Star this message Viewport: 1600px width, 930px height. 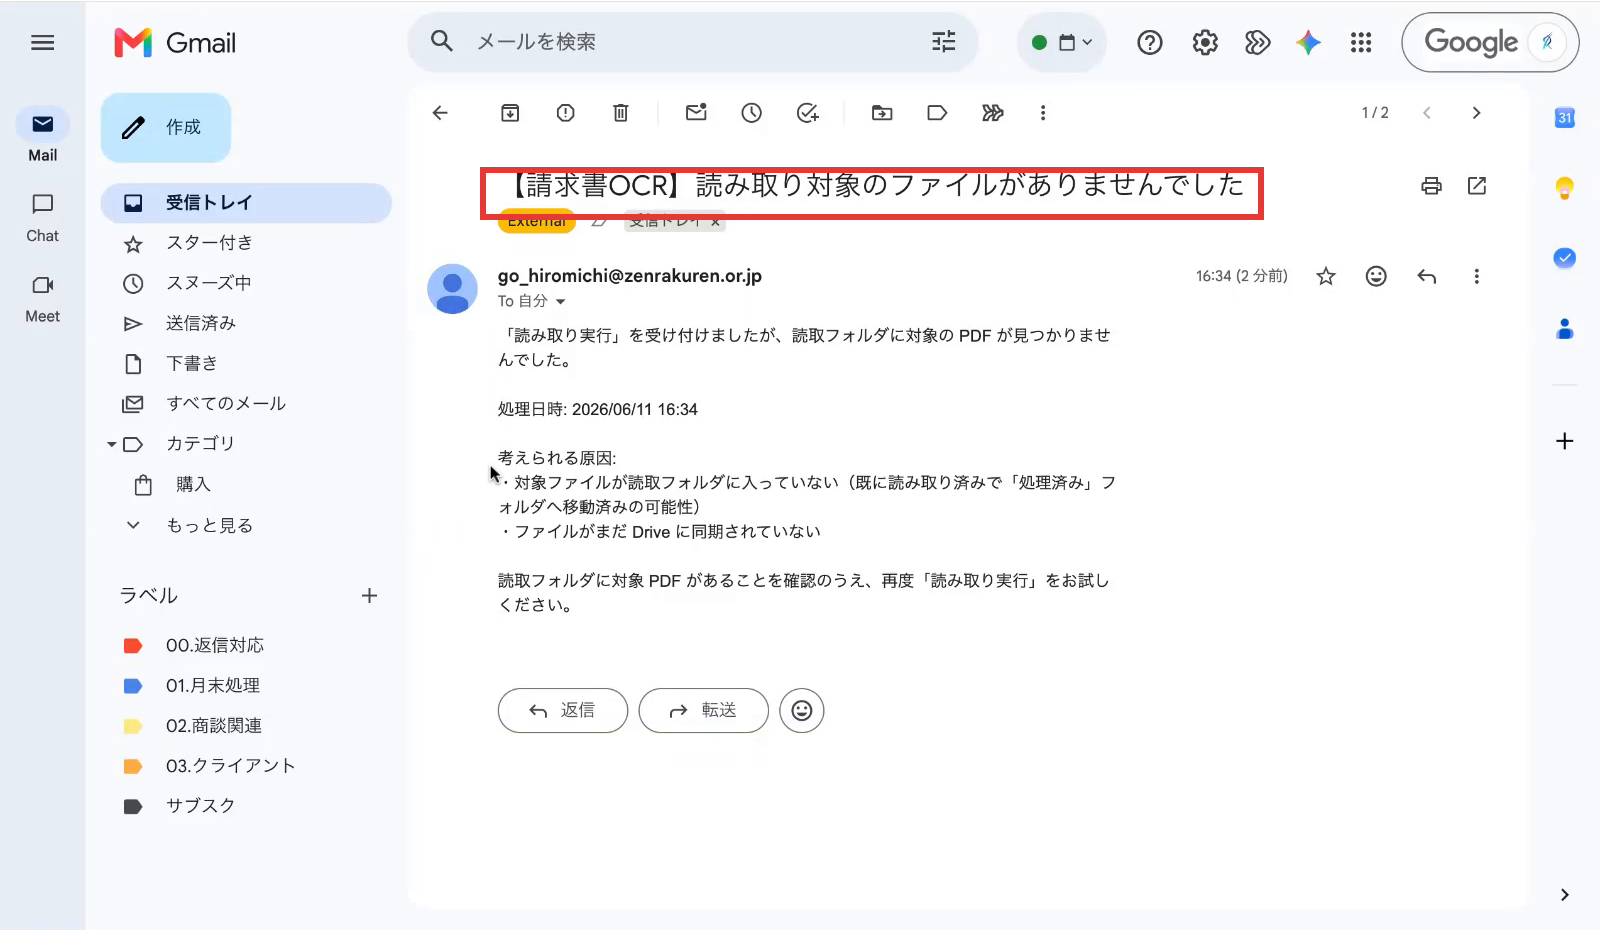pyautogui.click(x=1326, y=276)
